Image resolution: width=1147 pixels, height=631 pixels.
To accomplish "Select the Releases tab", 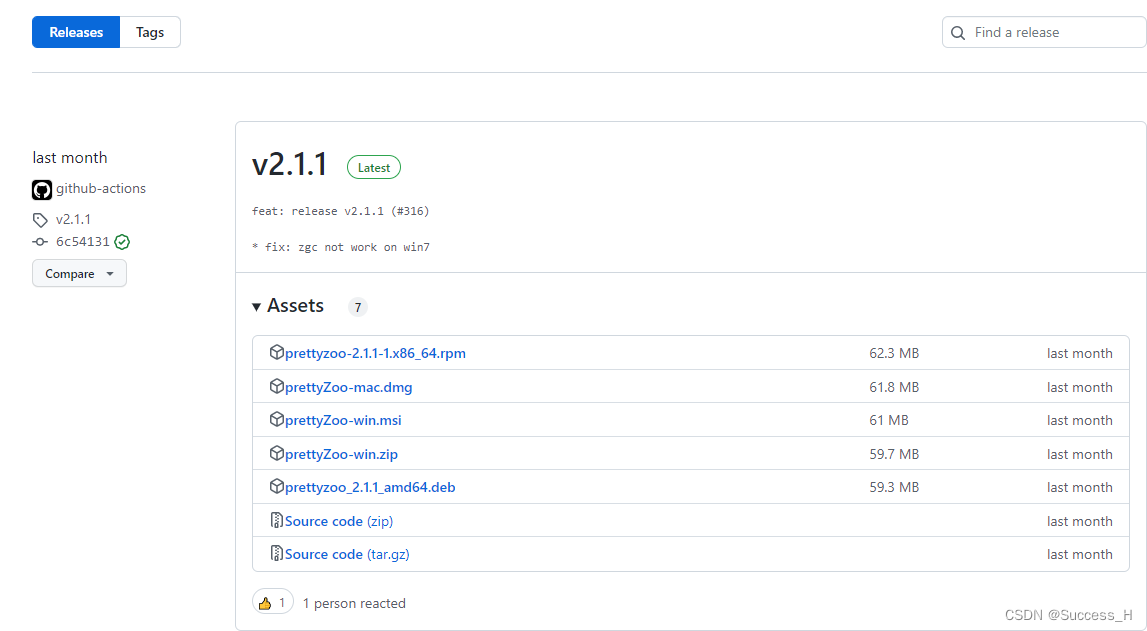I will 75,31.
